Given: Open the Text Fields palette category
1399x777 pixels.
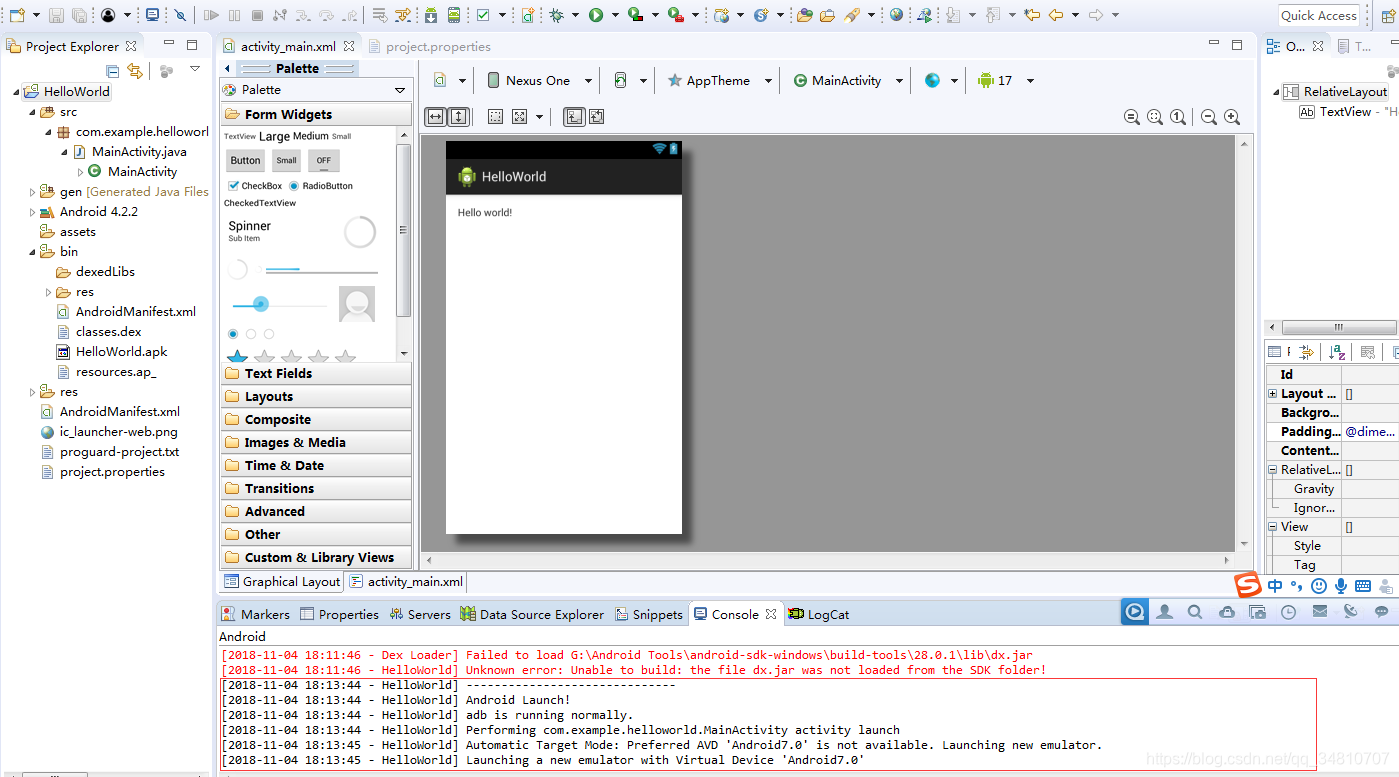Looking at the screenshot, I should pos(316,373).
